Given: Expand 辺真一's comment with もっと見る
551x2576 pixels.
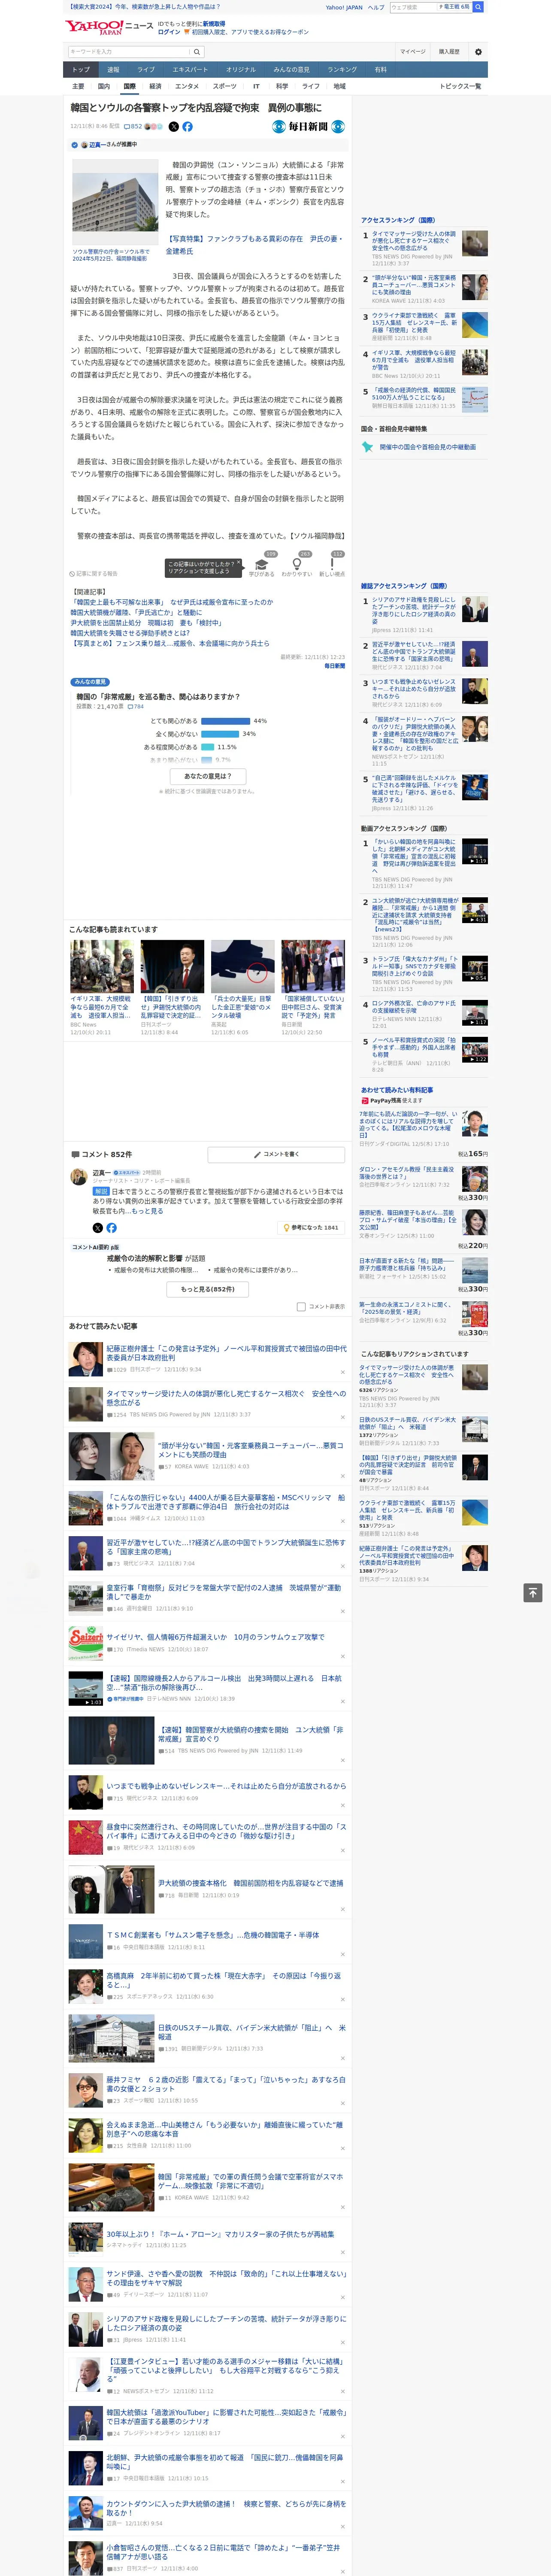Looking at the screenshot, I should coord(147,1211).
